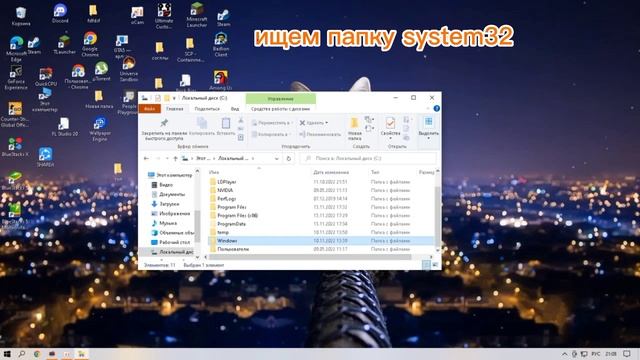Open the Discord desktop shortcut

click(x=60, y=13)
